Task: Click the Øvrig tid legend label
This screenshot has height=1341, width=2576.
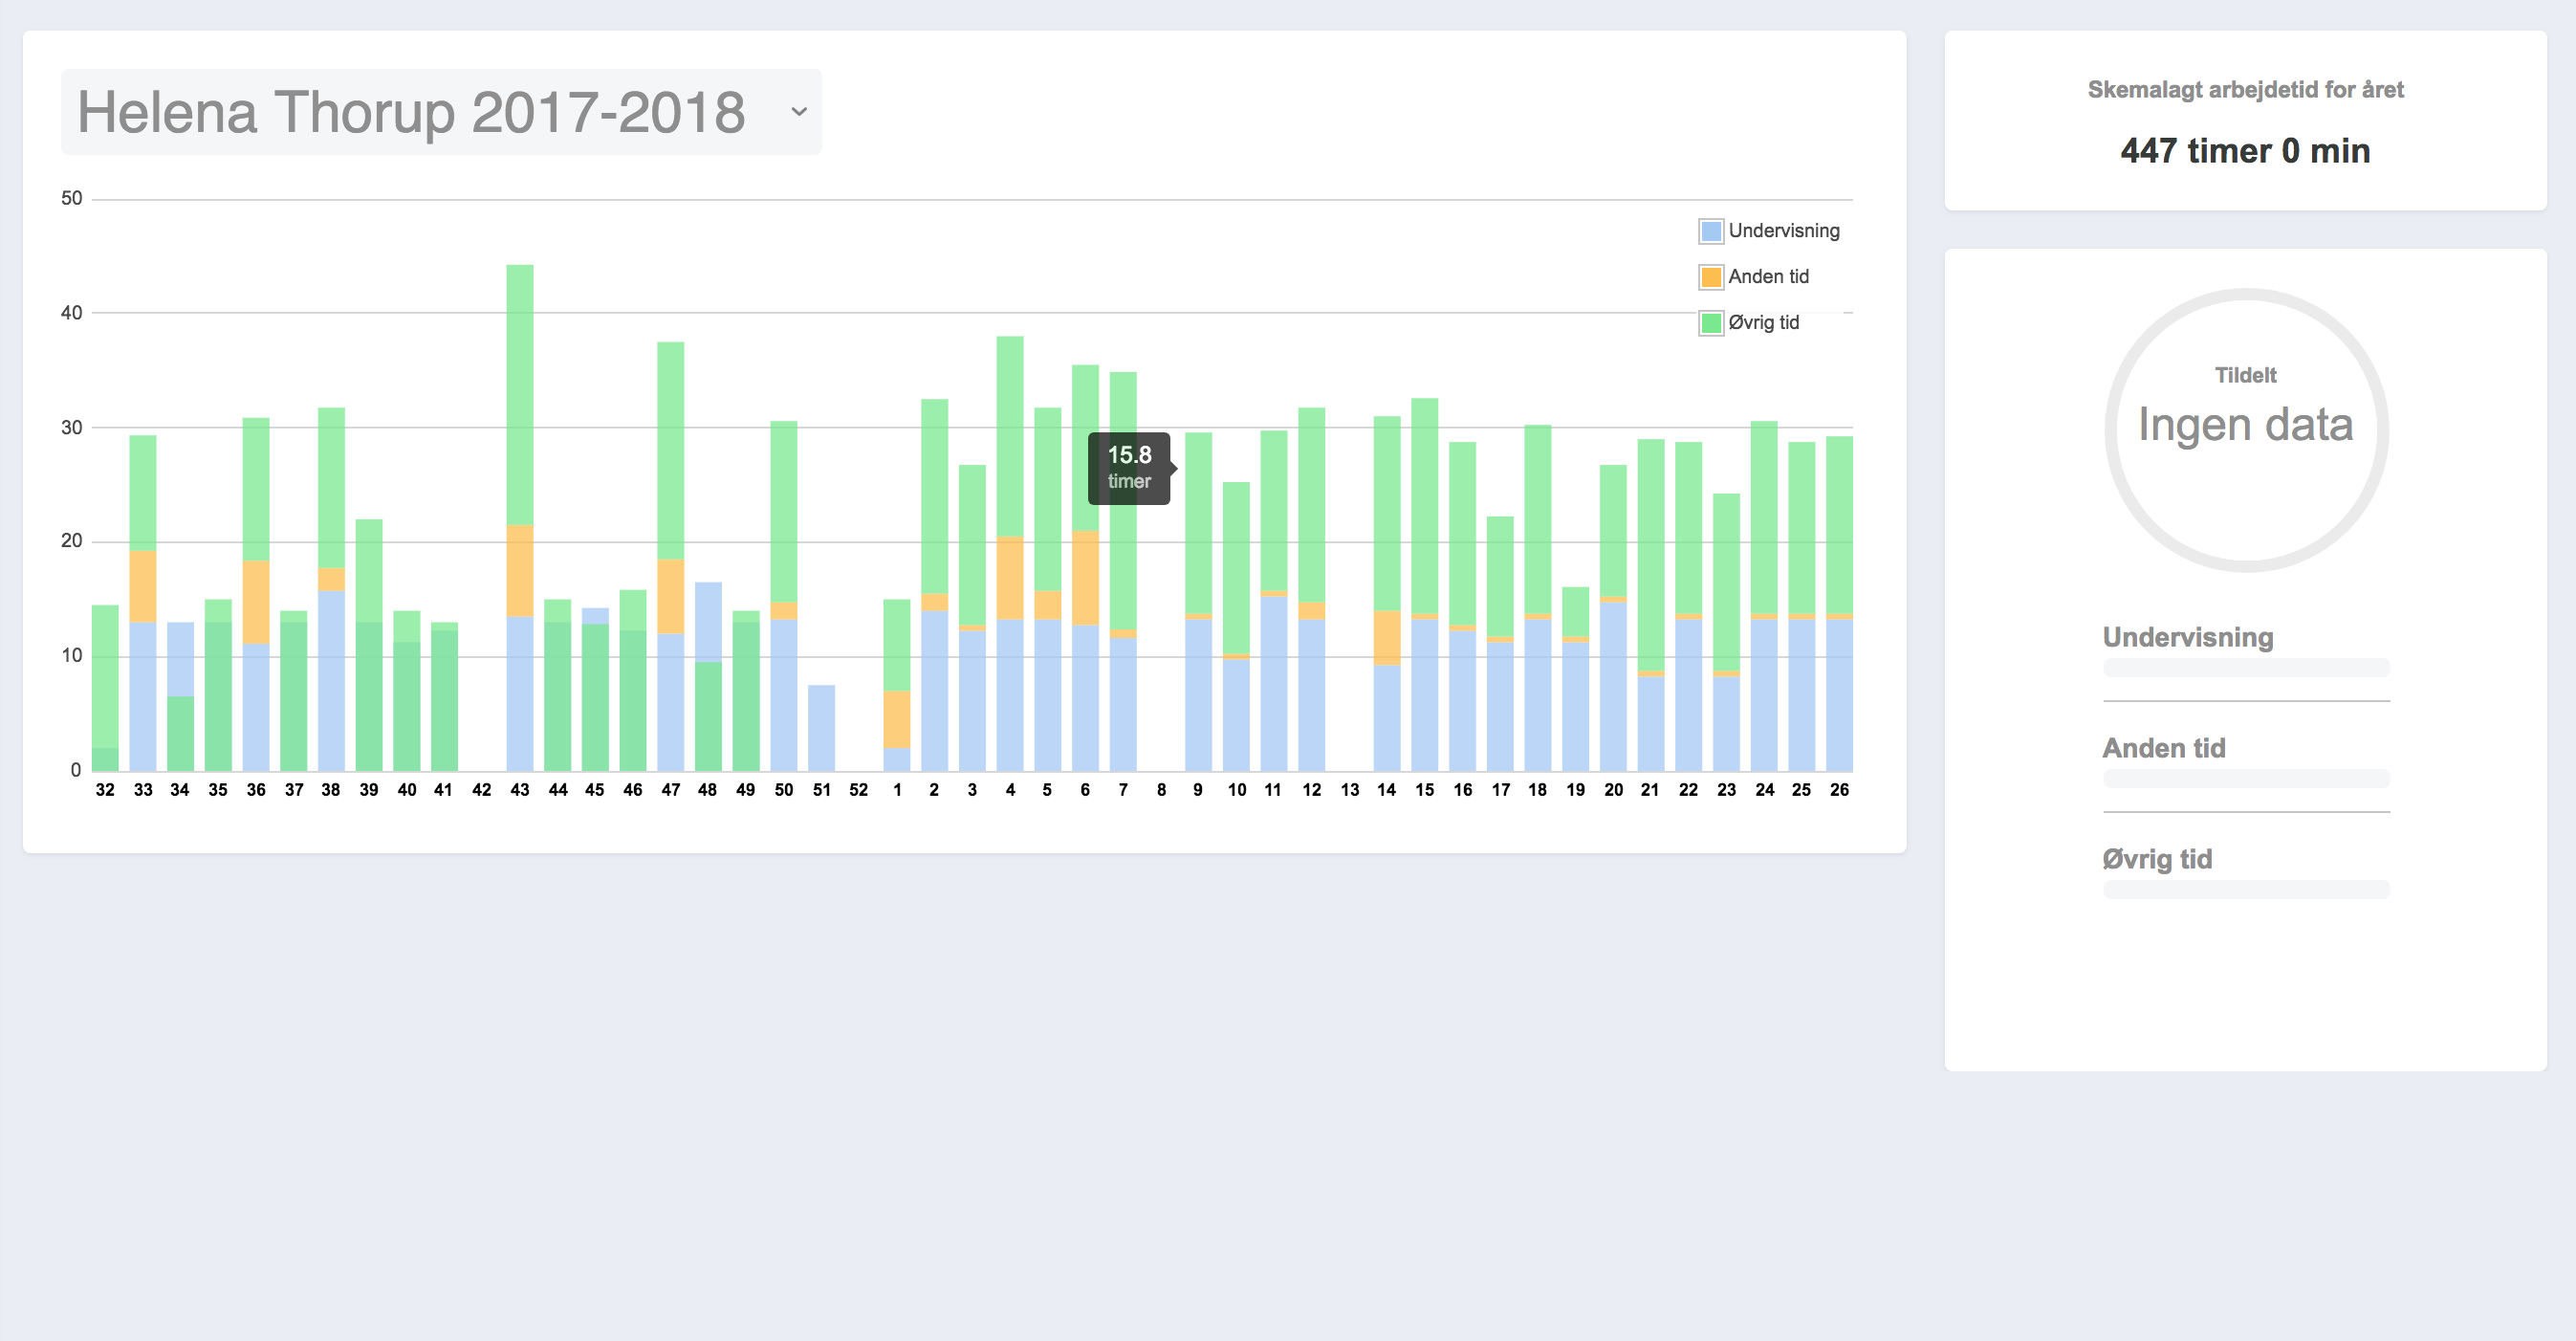Action: pos(1763,323)
